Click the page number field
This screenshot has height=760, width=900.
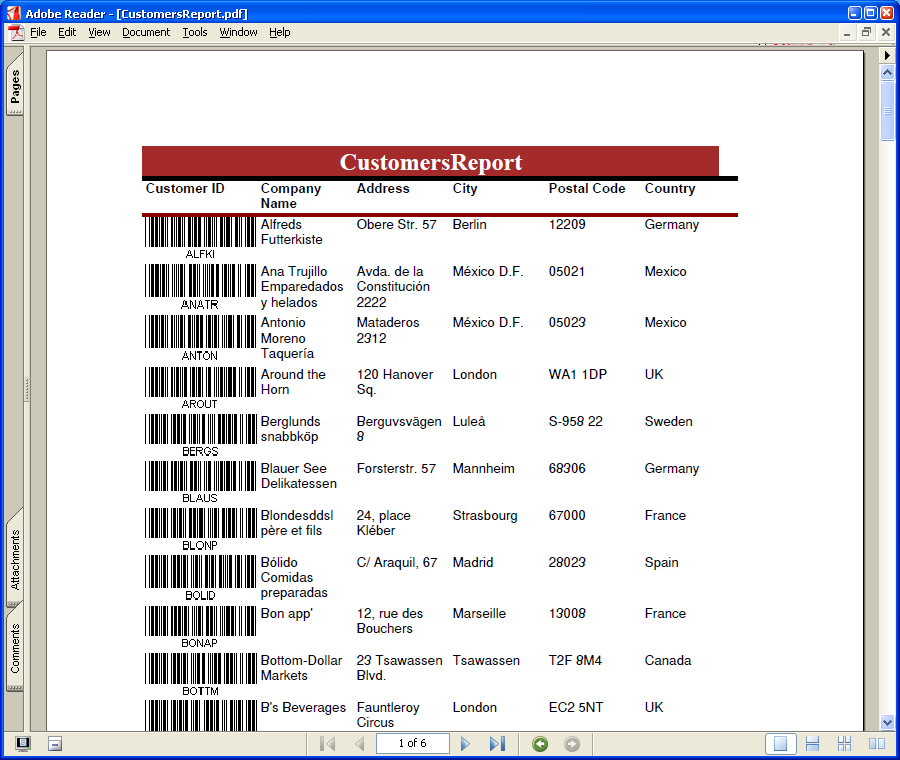tap(412, 744)
